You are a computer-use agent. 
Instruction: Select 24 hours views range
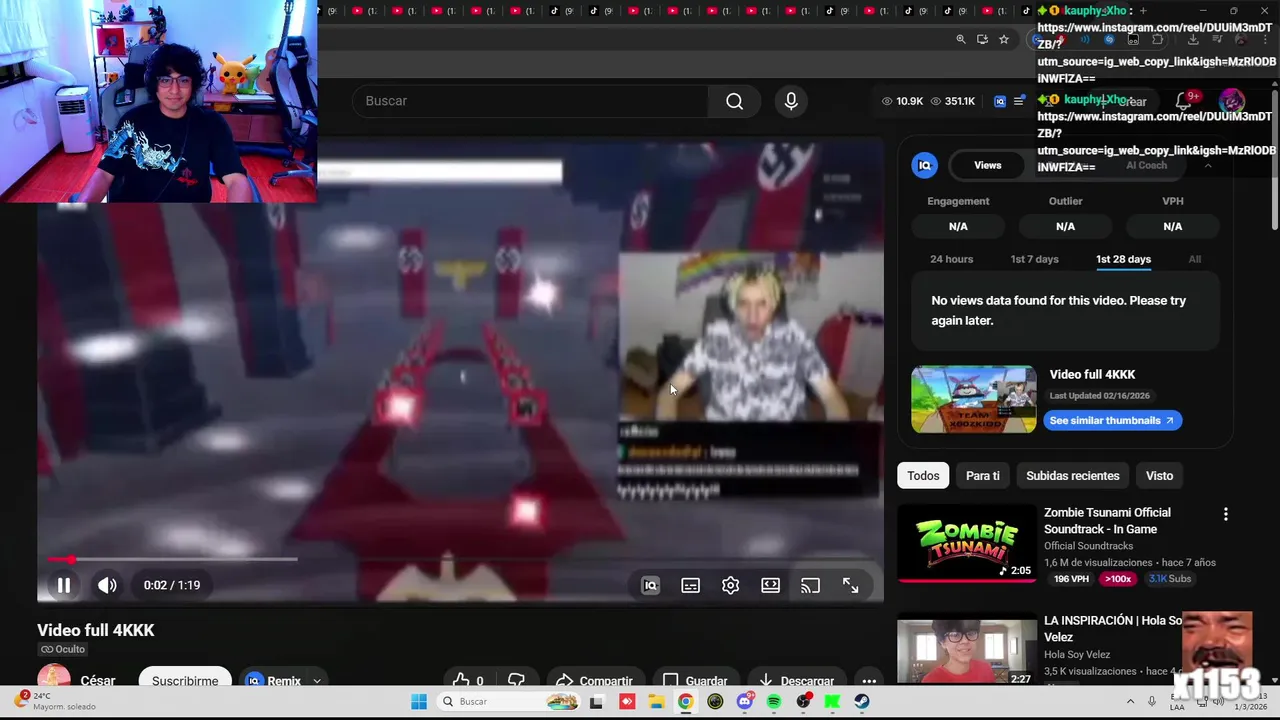tap(951, 259)
